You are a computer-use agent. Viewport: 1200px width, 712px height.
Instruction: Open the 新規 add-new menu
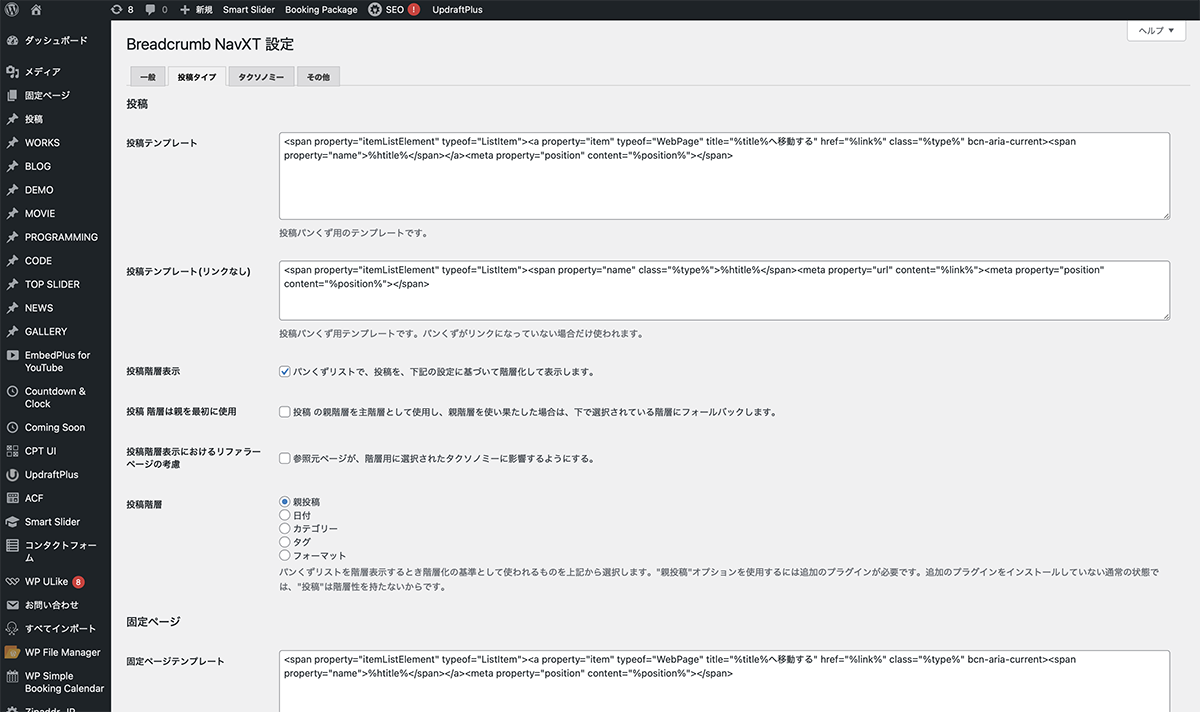point(195,10)
